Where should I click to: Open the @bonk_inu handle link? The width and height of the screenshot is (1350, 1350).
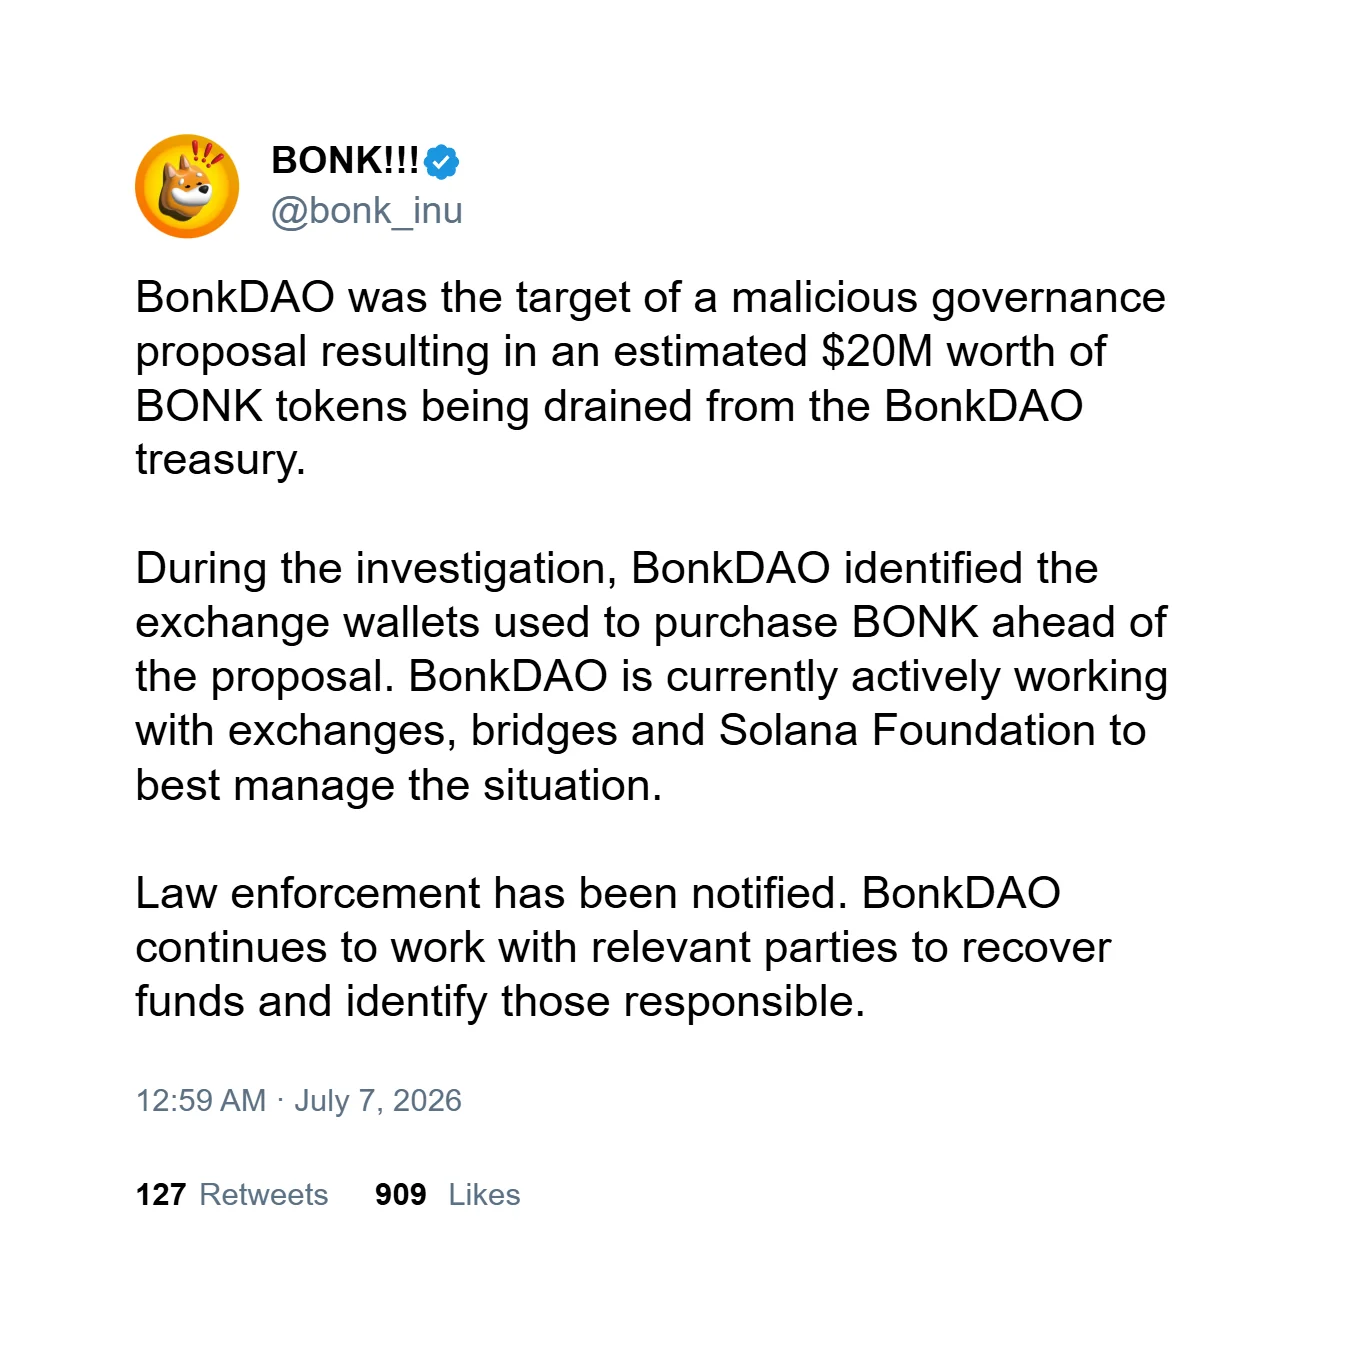tap(367, 211)
